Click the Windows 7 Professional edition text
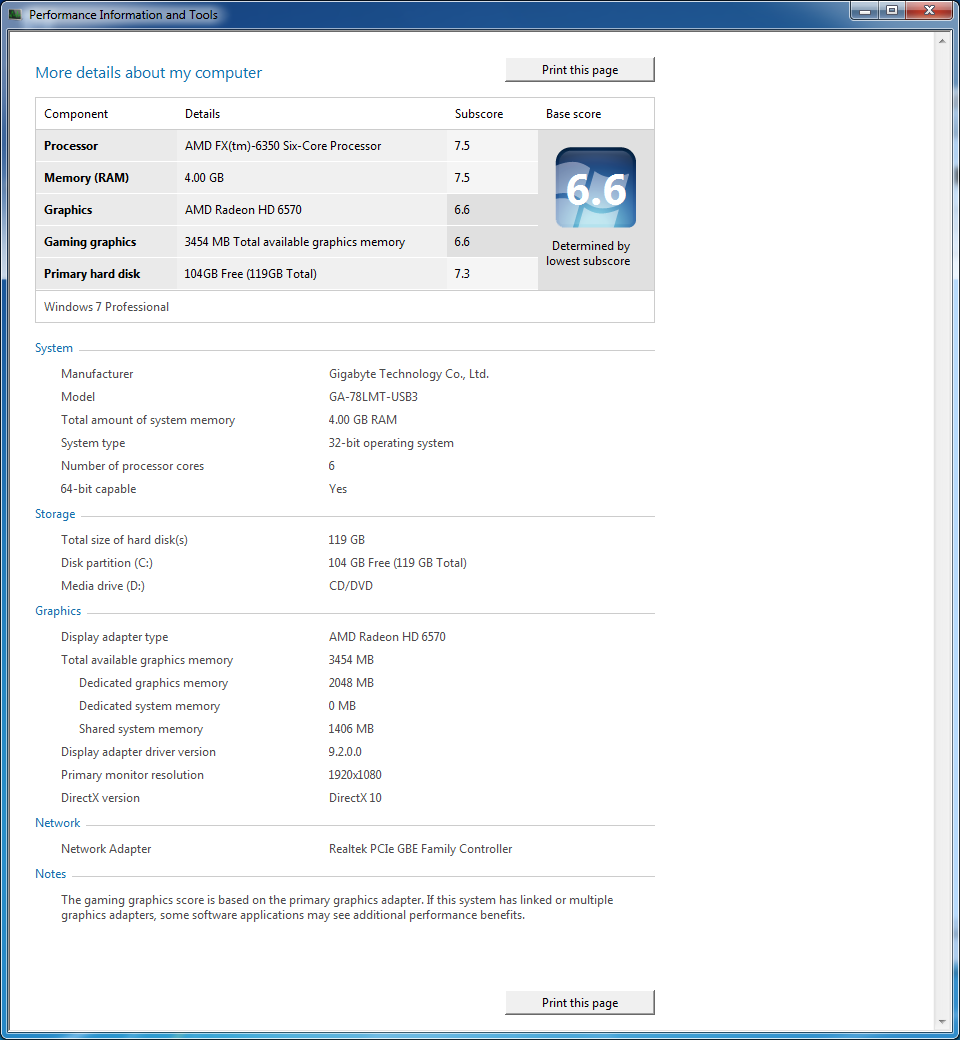 click(x=106, y=307)
